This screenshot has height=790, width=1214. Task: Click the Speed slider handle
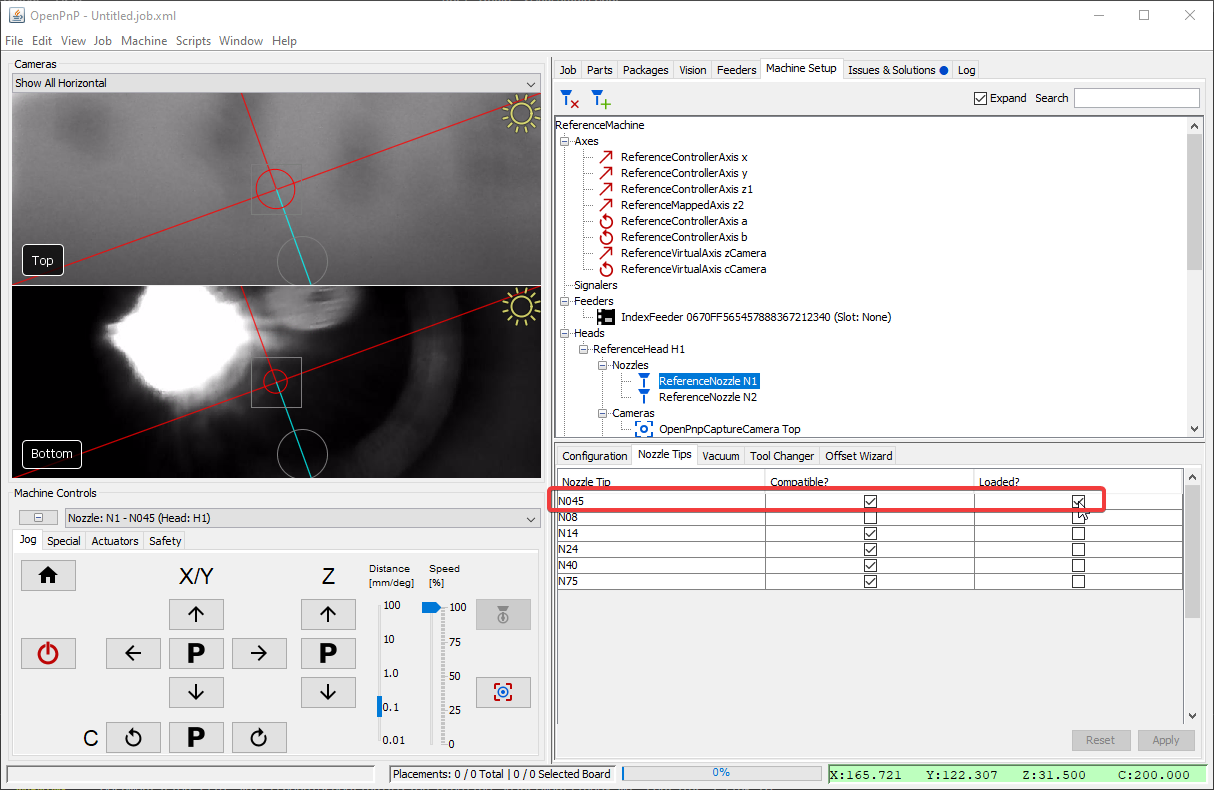431,607
